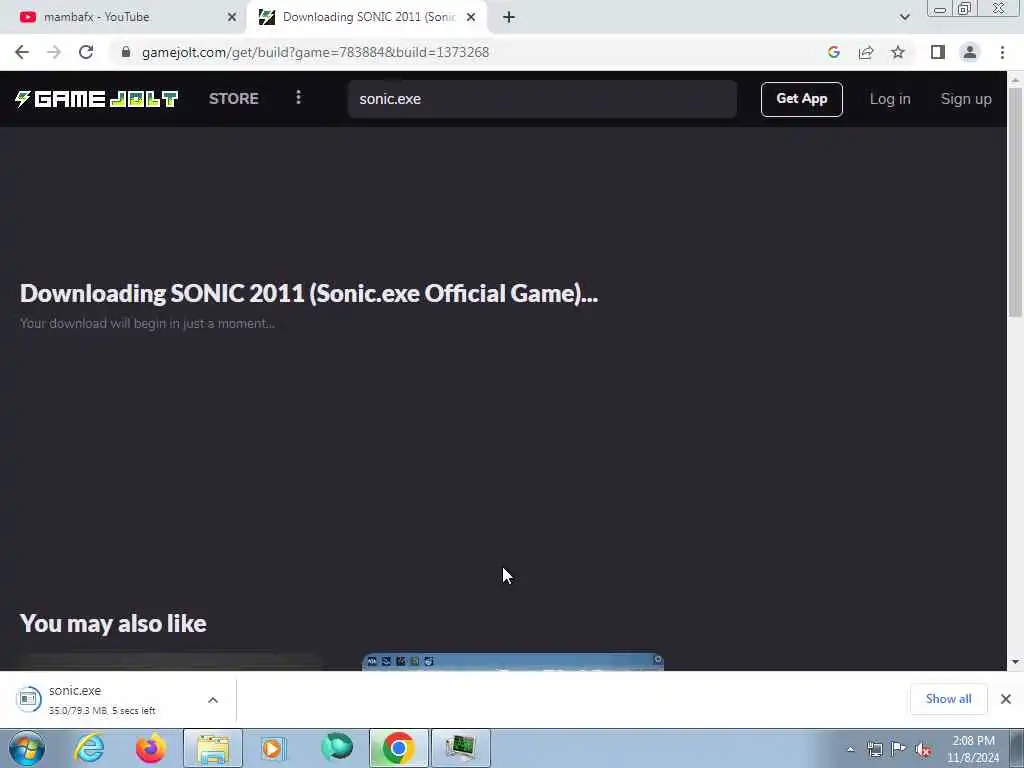Open the Sign up link
Screen dimensions: 1024x768
pyautogui.click(x=965, y=99)
